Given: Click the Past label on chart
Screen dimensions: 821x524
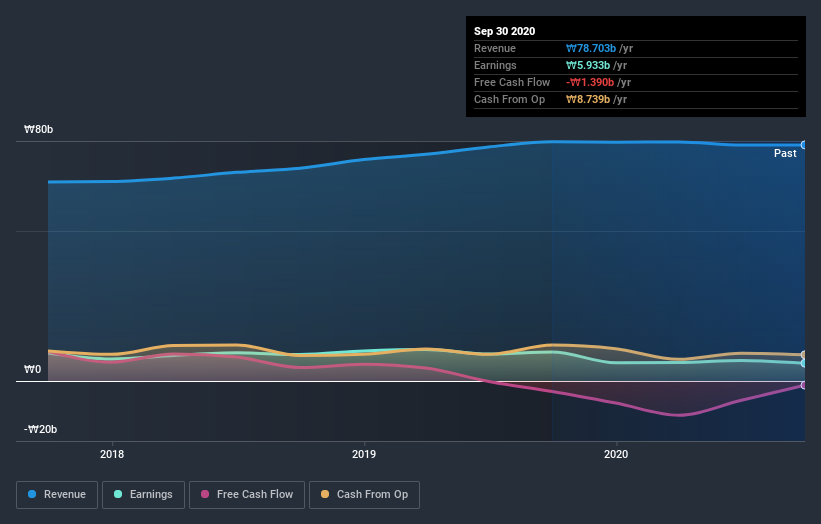Looking at the screenshot, I should (x=785, y=153).
